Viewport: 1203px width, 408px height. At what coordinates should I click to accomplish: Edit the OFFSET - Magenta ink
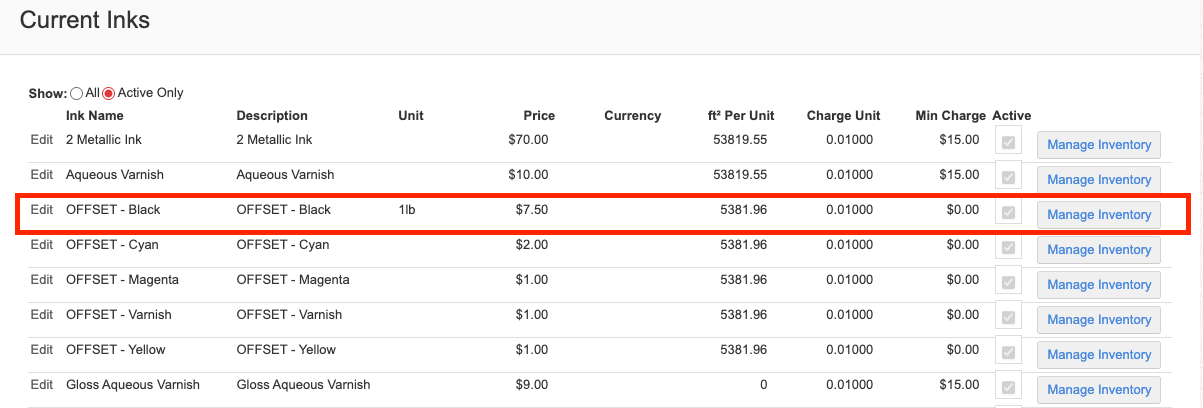click(41, 280)
